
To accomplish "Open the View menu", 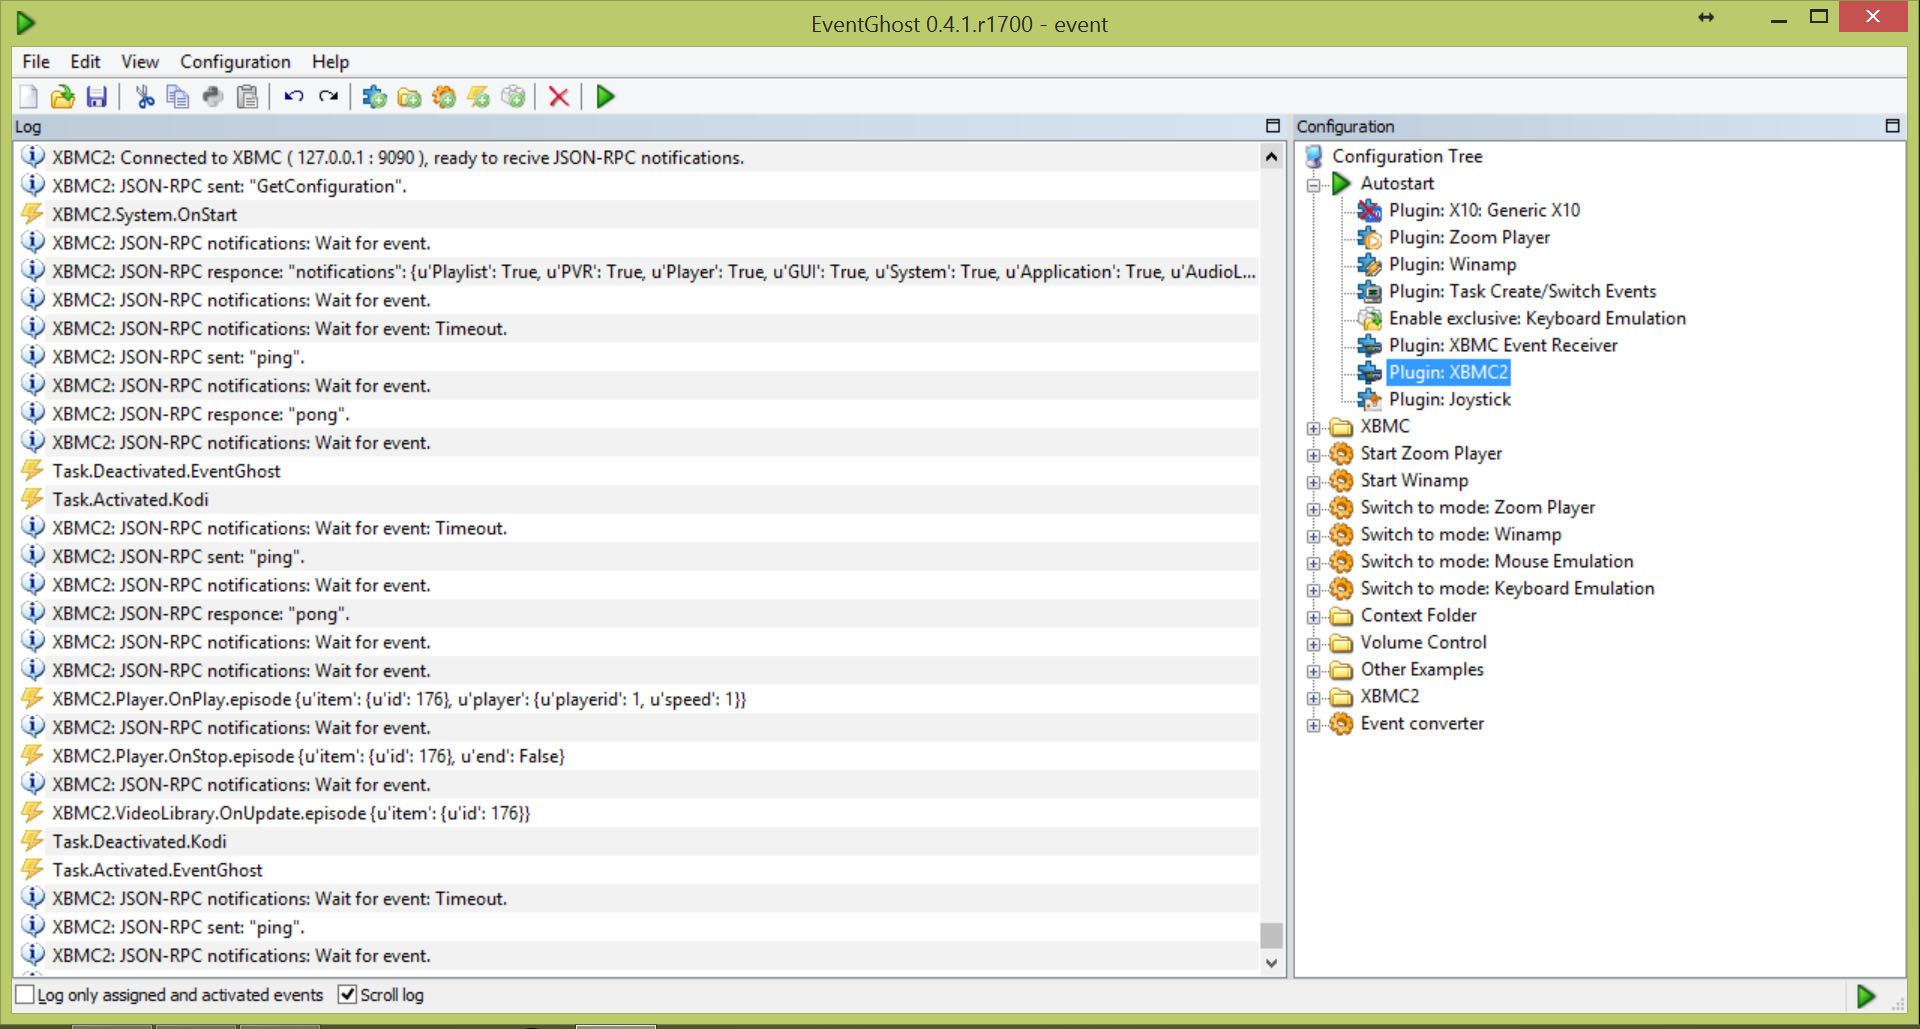I will point(140,62).
